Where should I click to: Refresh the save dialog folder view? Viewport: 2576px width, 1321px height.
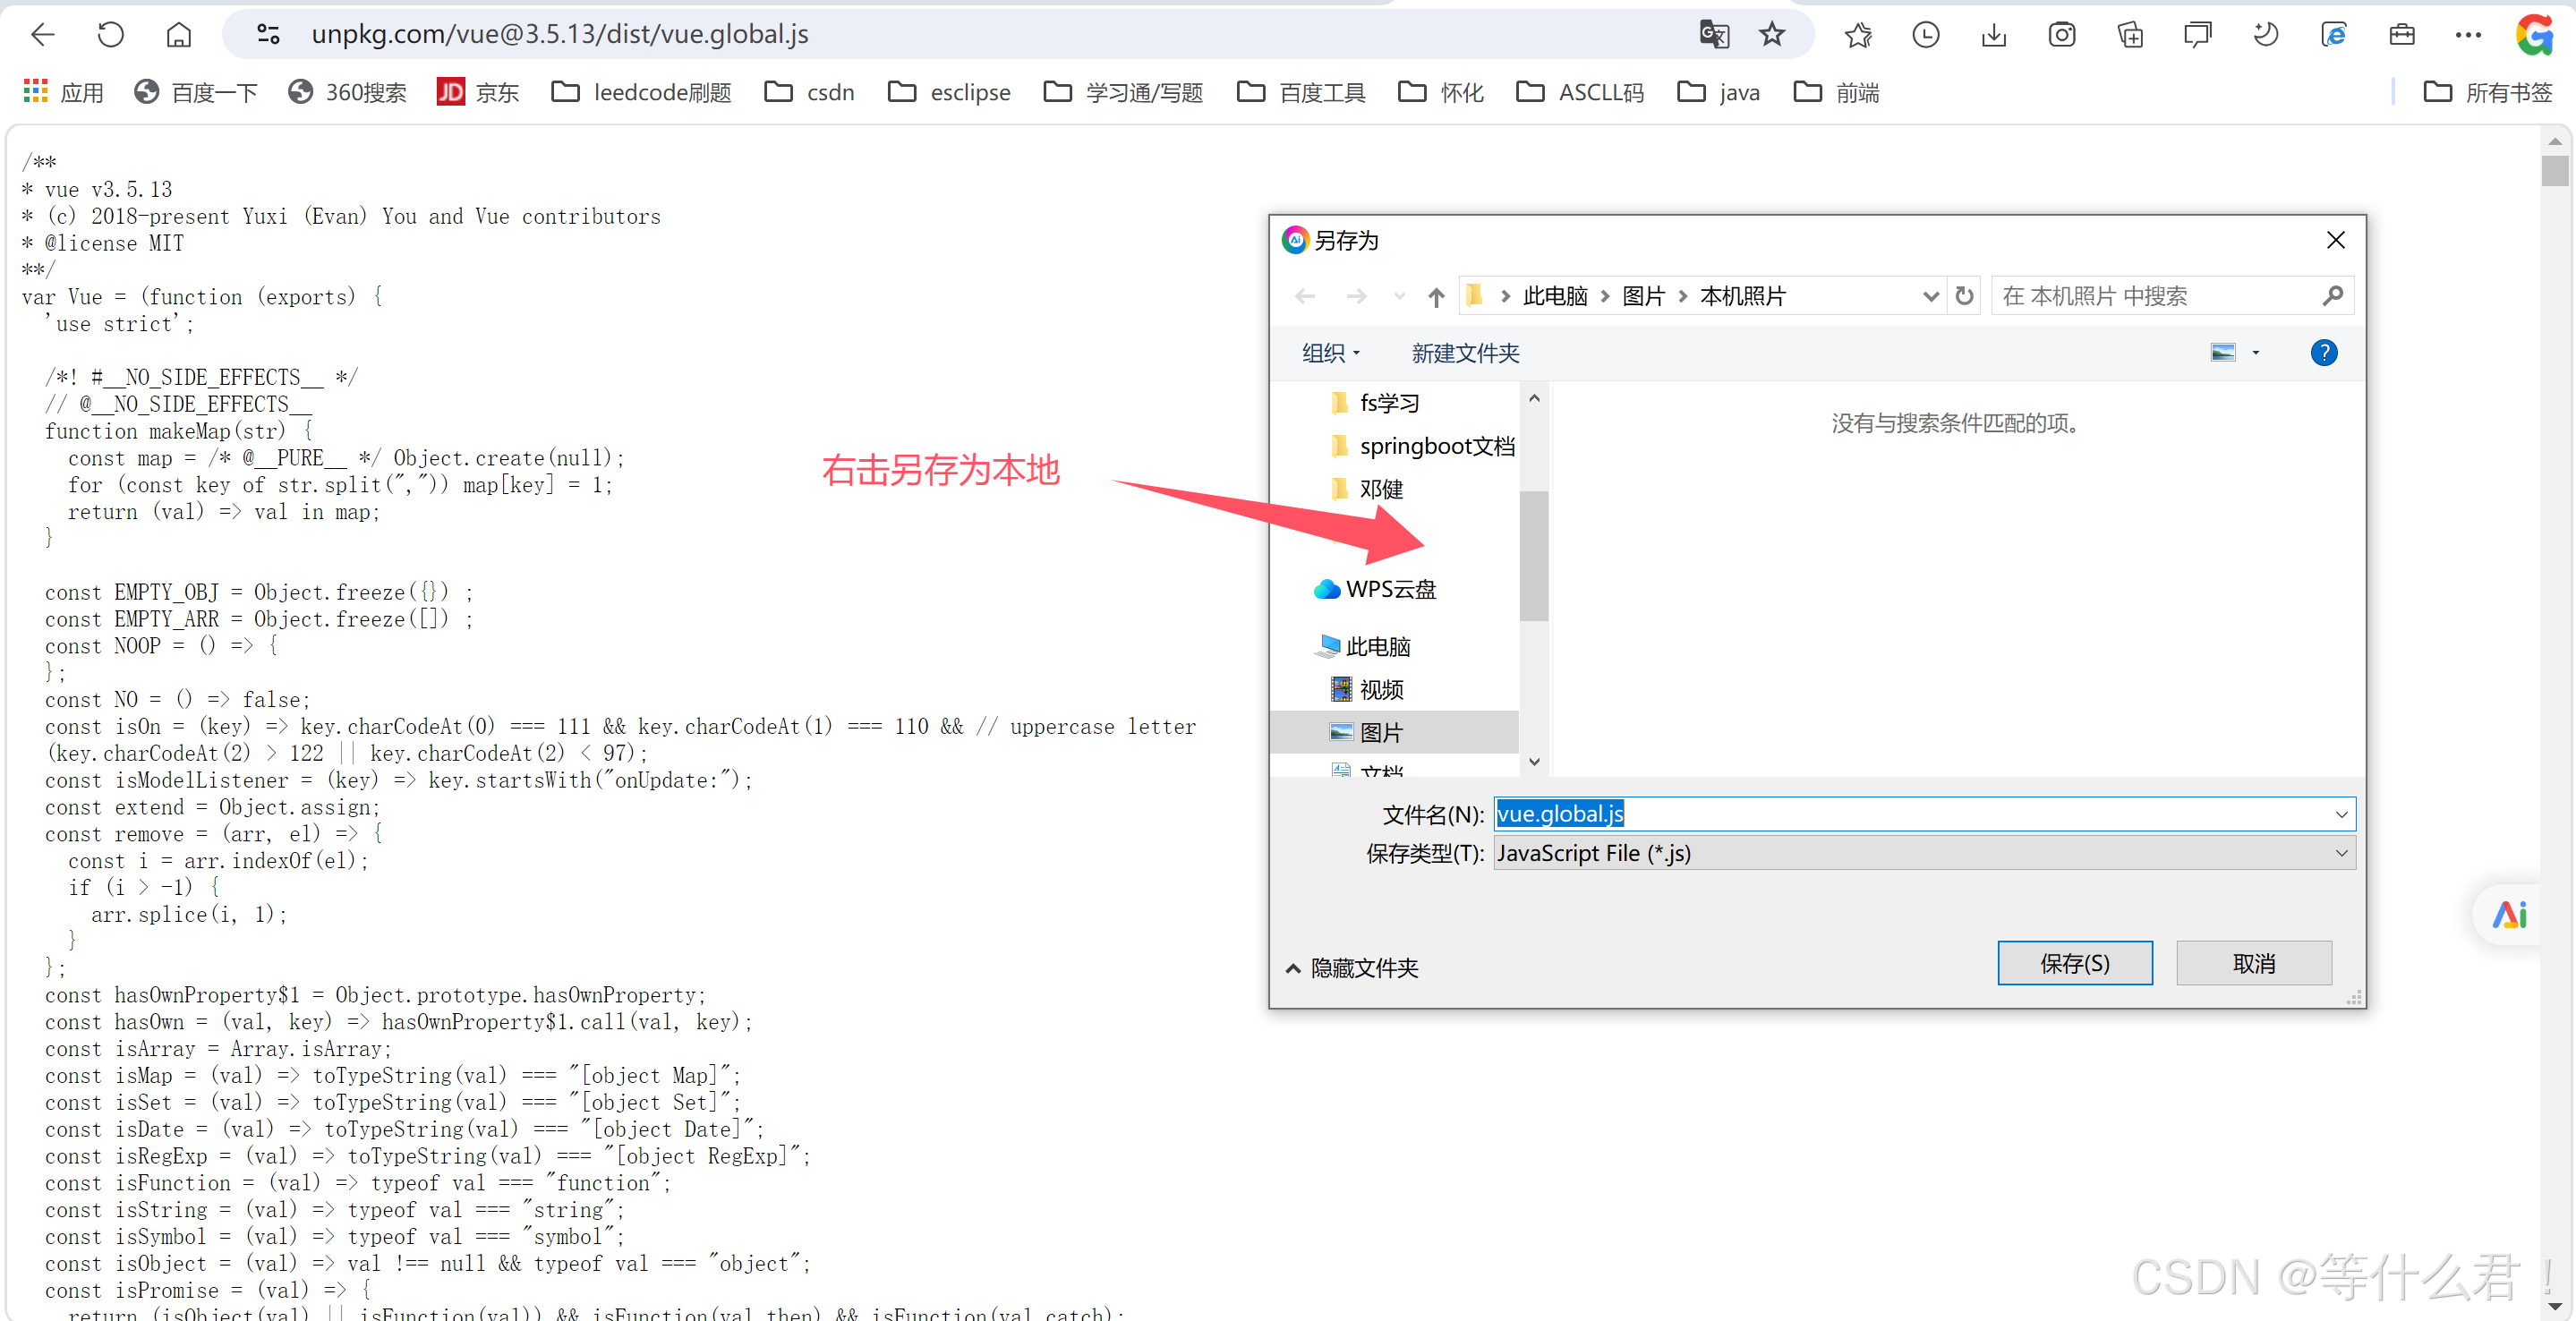coord(1965,296)
